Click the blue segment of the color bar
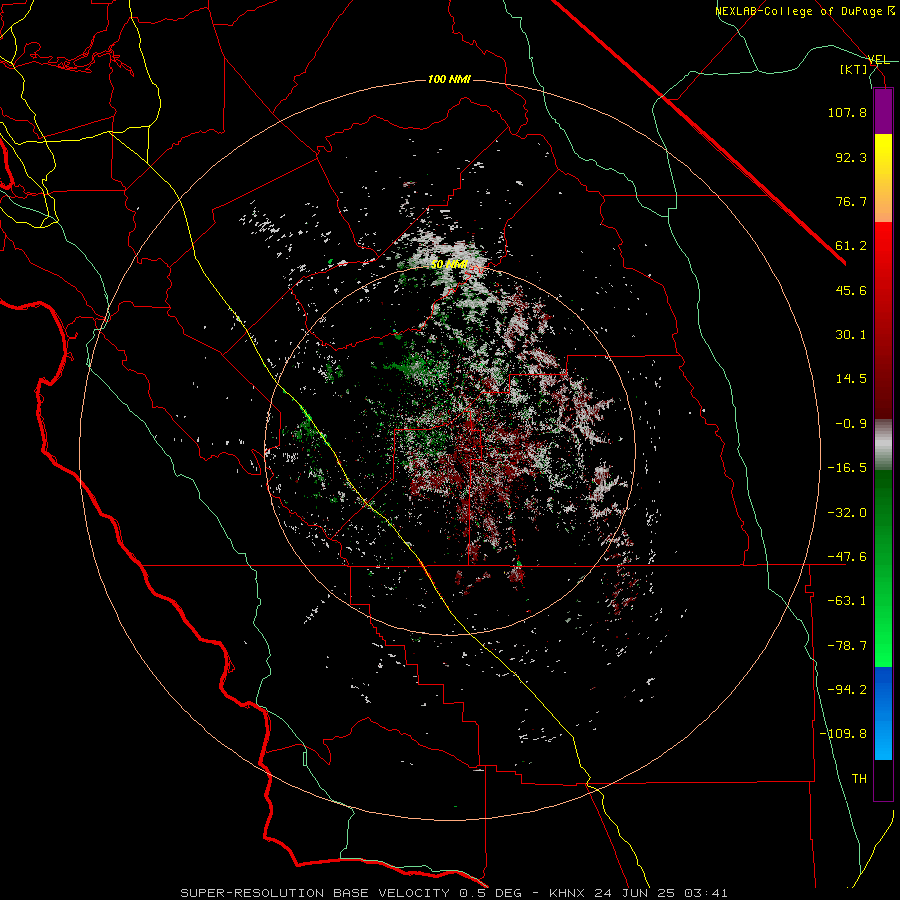The width and height of the screenshot is (900, 900). click(883, 713)
